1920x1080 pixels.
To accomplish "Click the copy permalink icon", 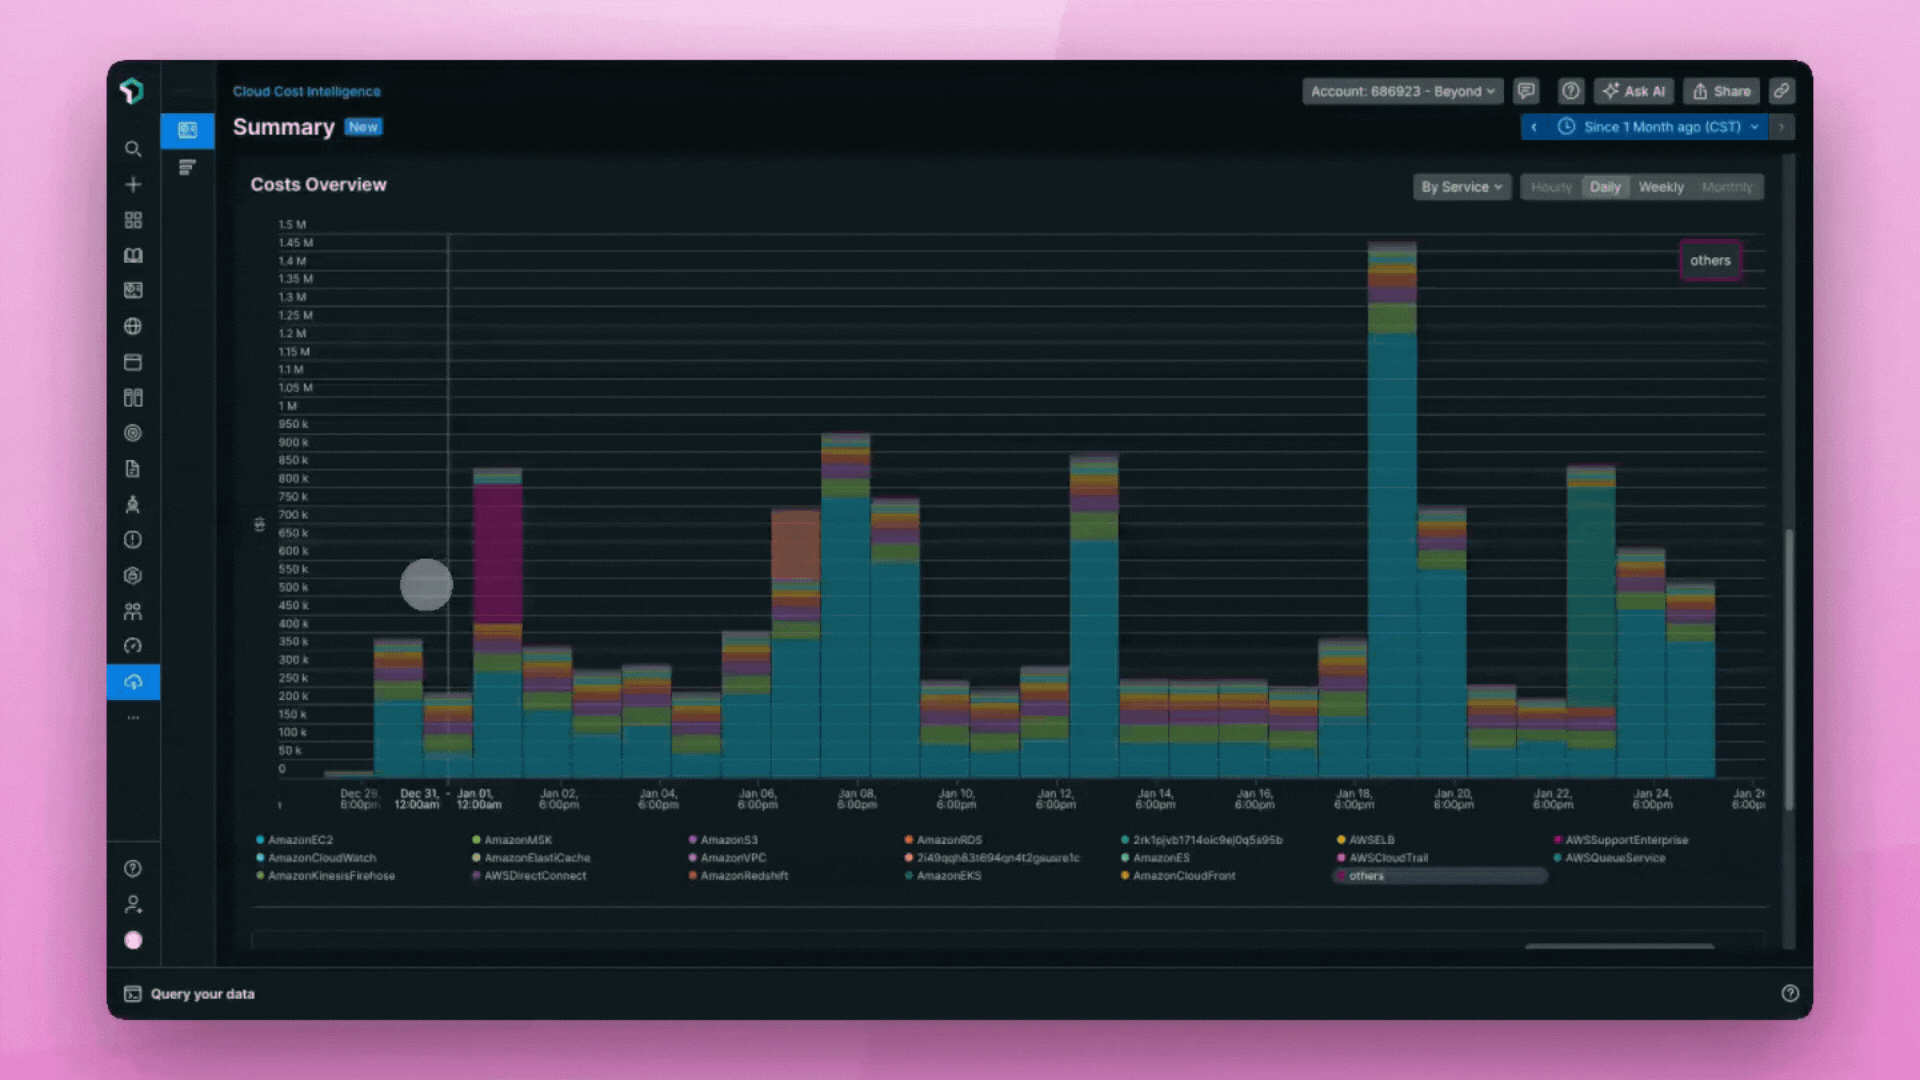I will (1781, 91).
